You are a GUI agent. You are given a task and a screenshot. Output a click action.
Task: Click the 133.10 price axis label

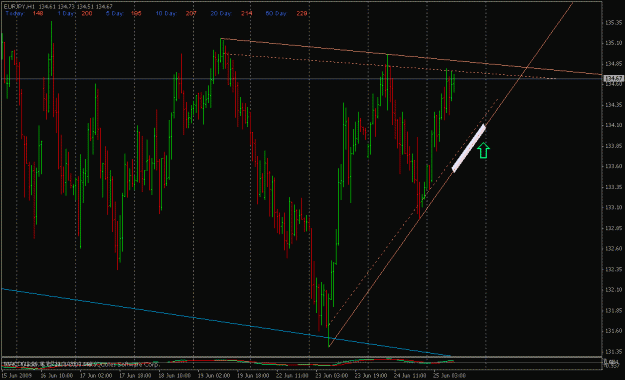[614, 207]
